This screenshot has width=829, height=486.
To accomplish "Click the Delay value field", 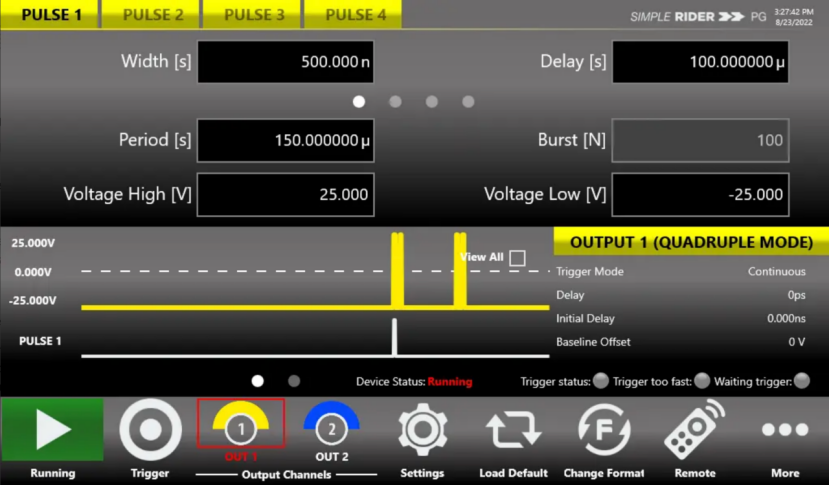I will pyautogui.click(x=700, y=62).
